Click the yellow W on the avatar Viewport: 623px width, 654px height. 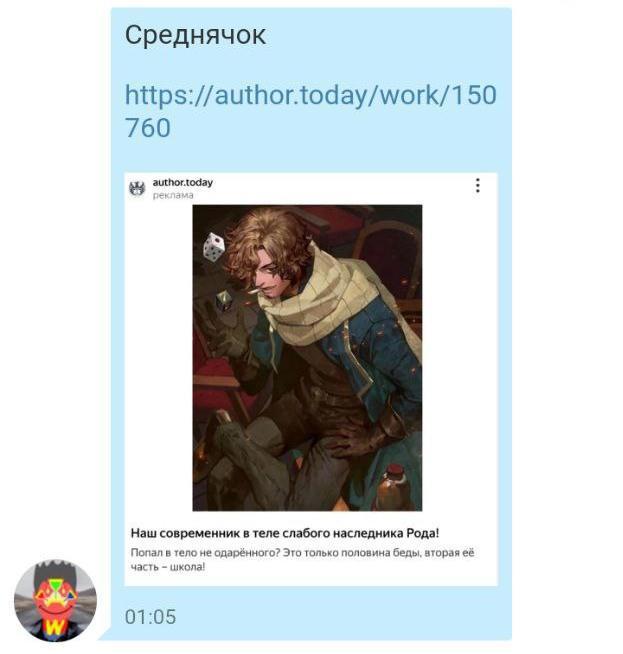coord(55,626)
